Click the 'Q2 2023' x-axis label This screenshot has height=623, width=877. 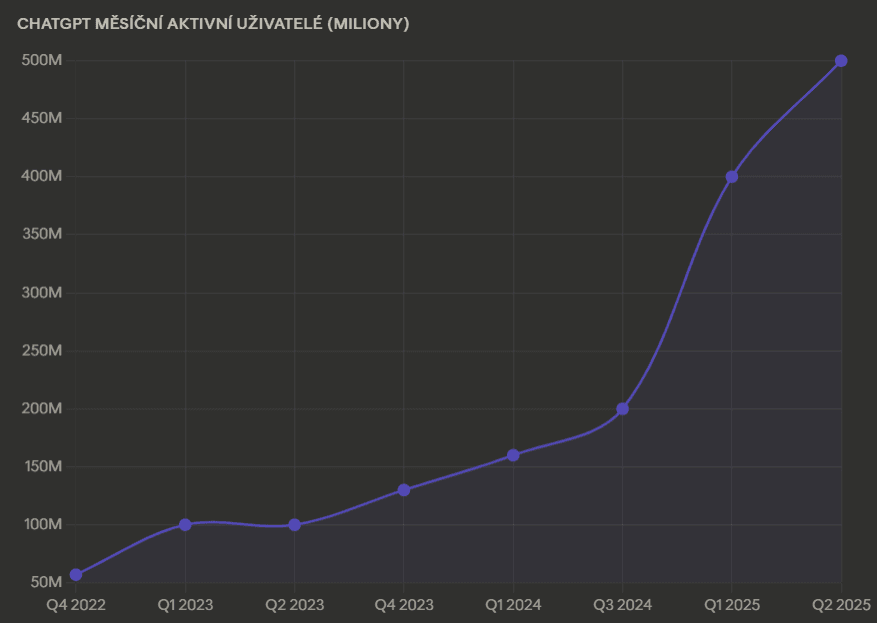(295, 605)
